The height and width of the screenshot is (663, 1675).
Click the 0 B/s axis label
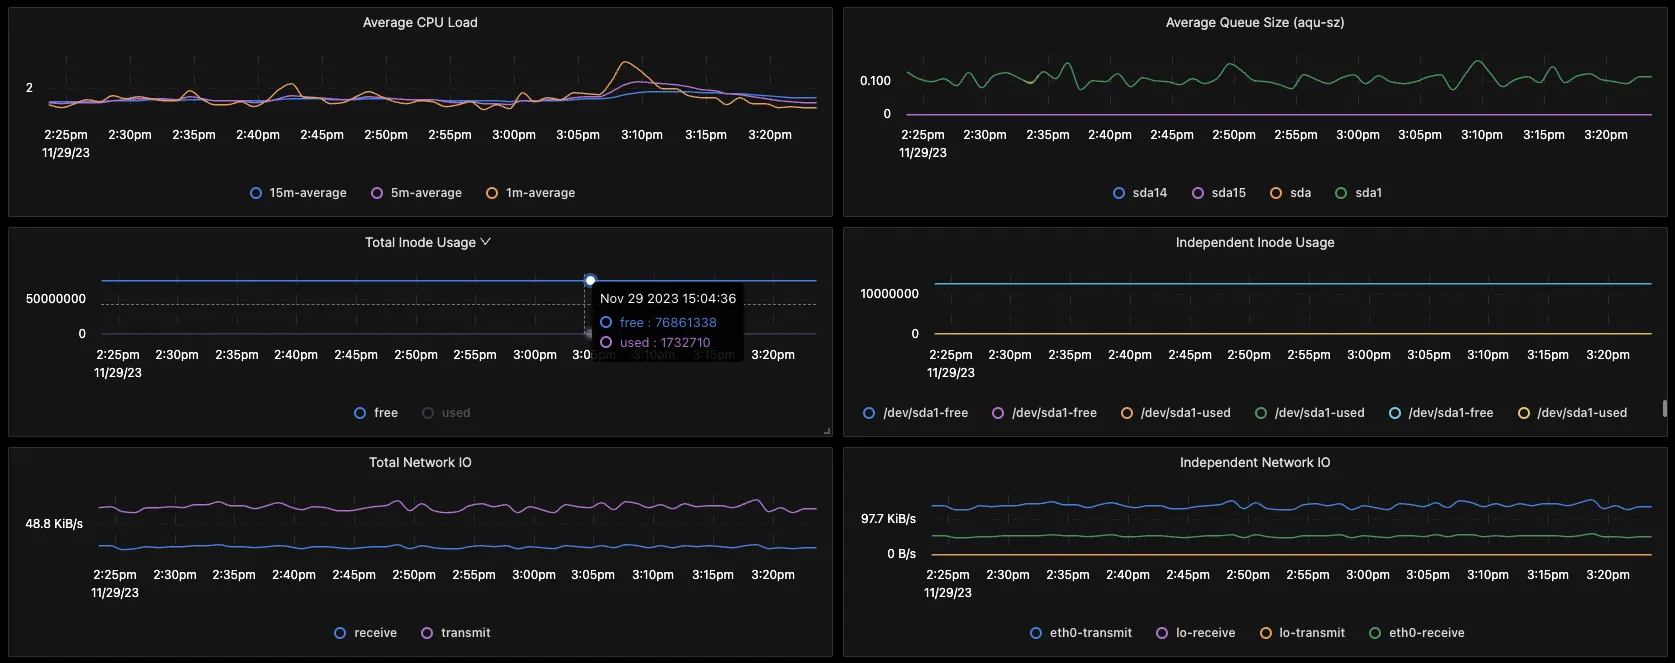[x=901, y=554]
